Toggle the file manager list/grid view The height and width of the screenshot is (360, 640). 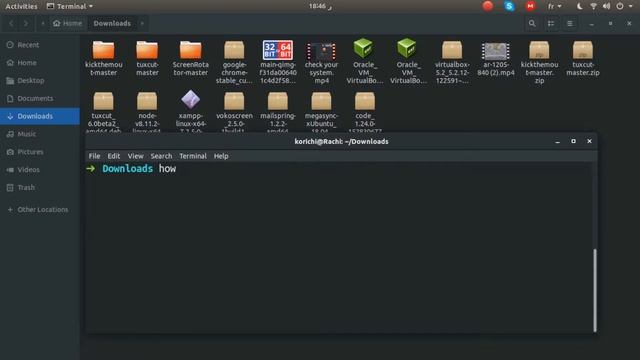click(551, 23)
